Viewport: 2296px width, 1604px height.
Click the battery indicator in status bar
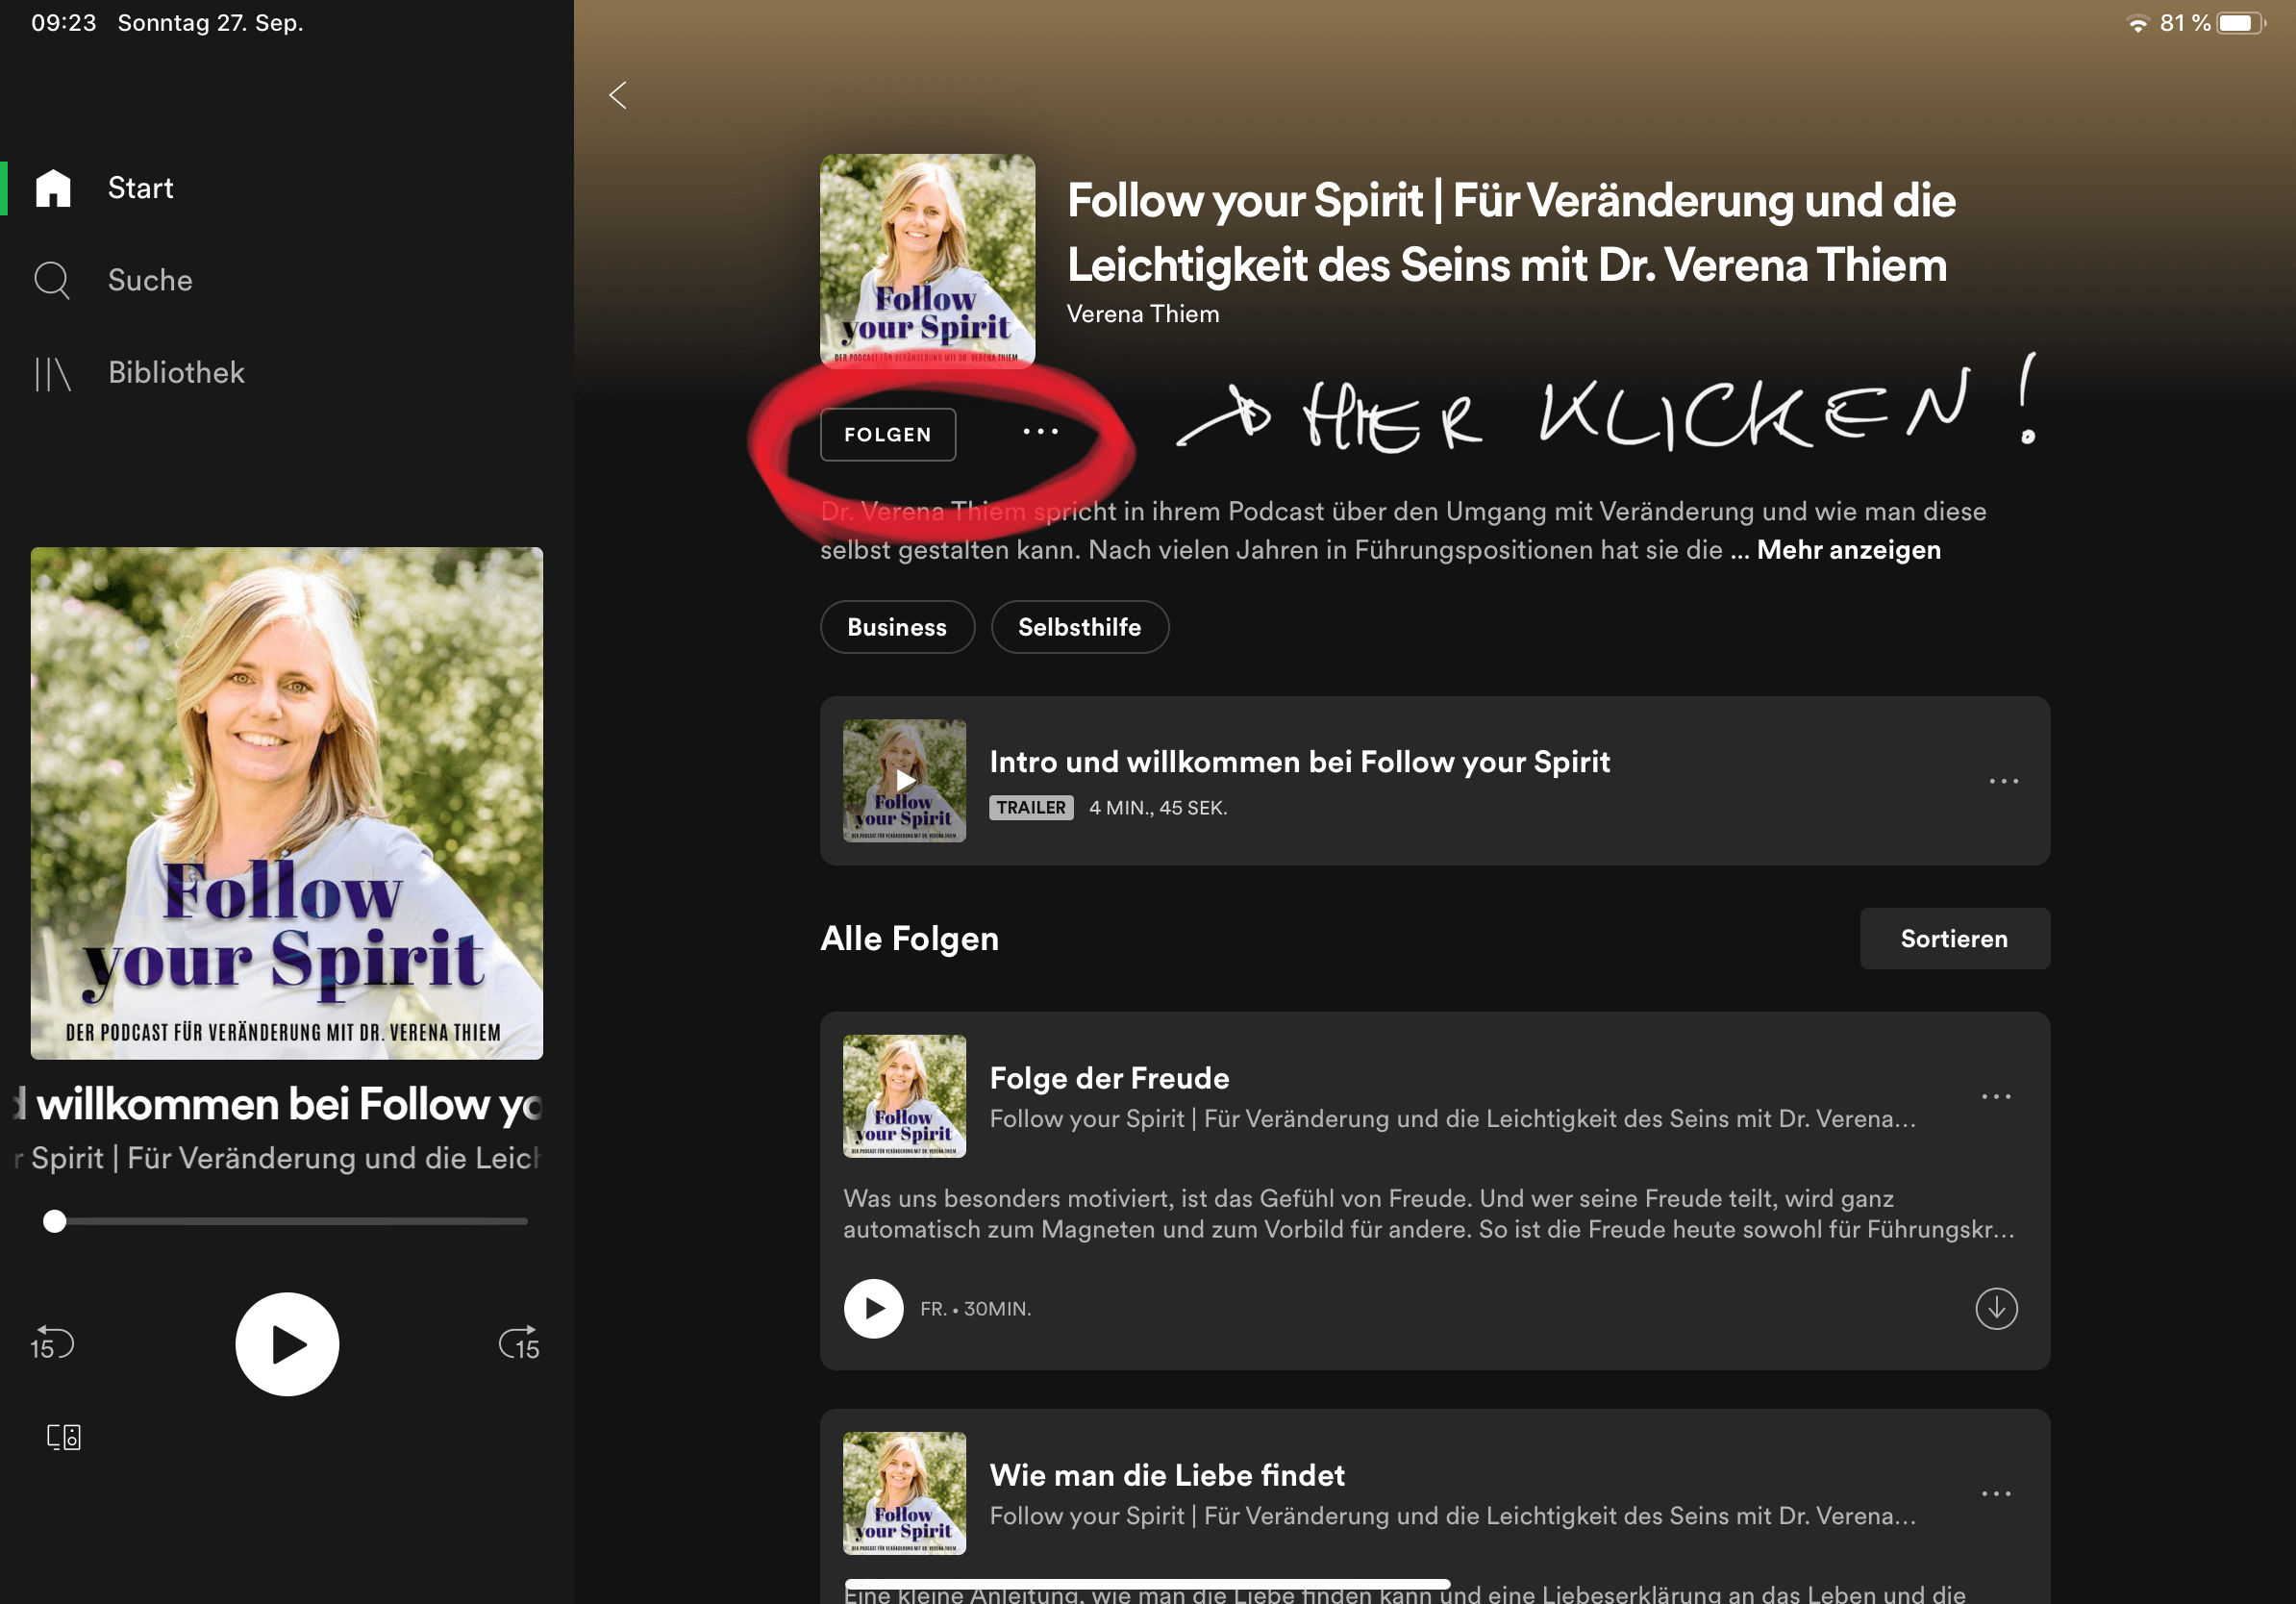click(2241, 23)
